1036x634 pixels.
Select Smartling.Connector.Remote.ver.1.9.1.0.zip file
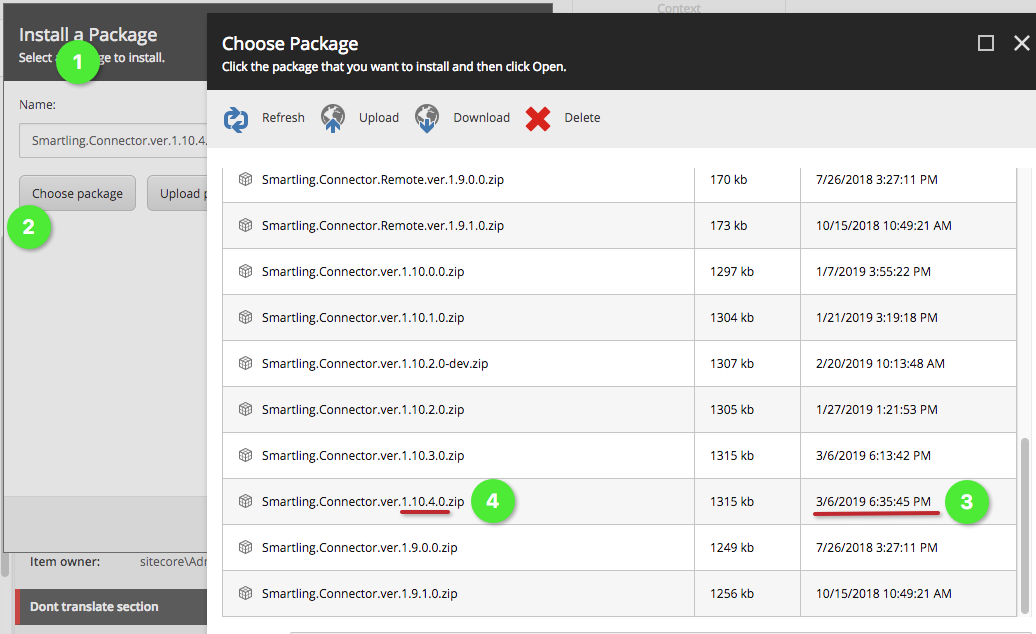tap(382, 225)
